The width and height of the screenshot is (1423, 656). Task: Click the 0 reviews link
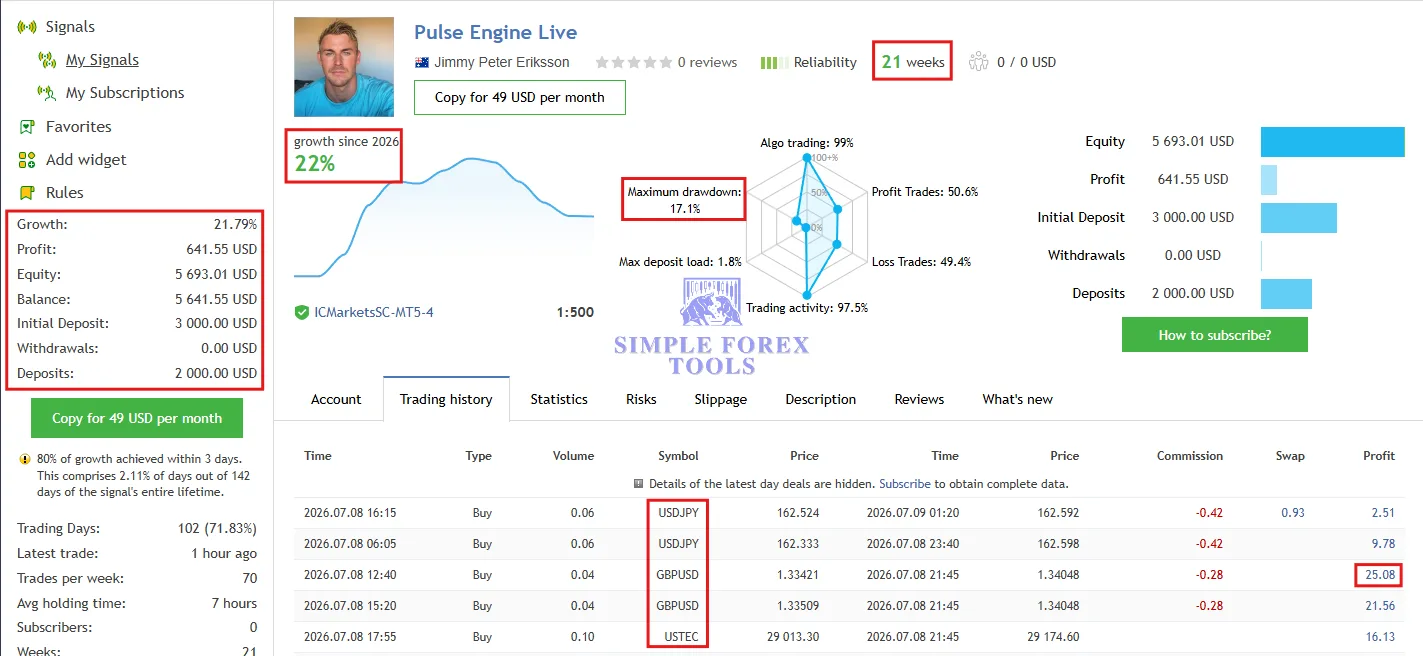[707, 62]
